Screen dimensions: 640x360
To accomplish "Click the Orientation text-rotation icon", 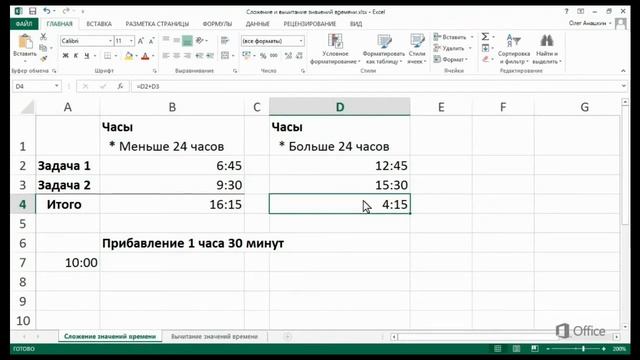I will pos(199,40).
